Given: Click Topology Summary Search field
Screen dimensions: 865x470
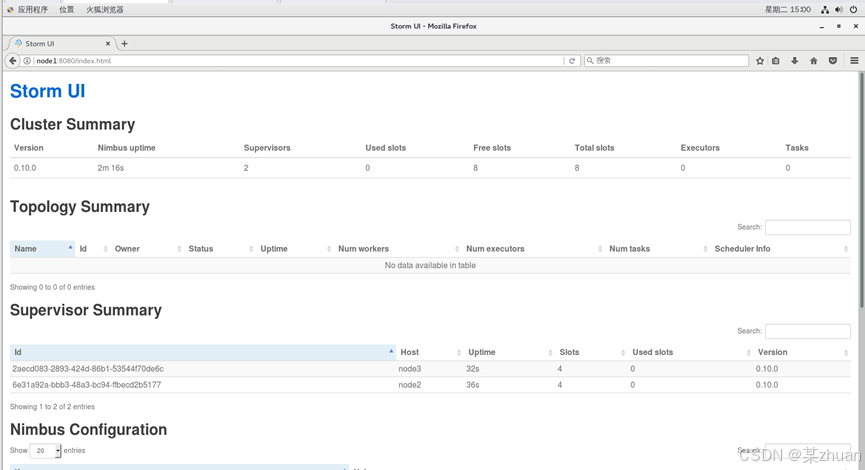Looking at the screenshot, I should [808, 227].
